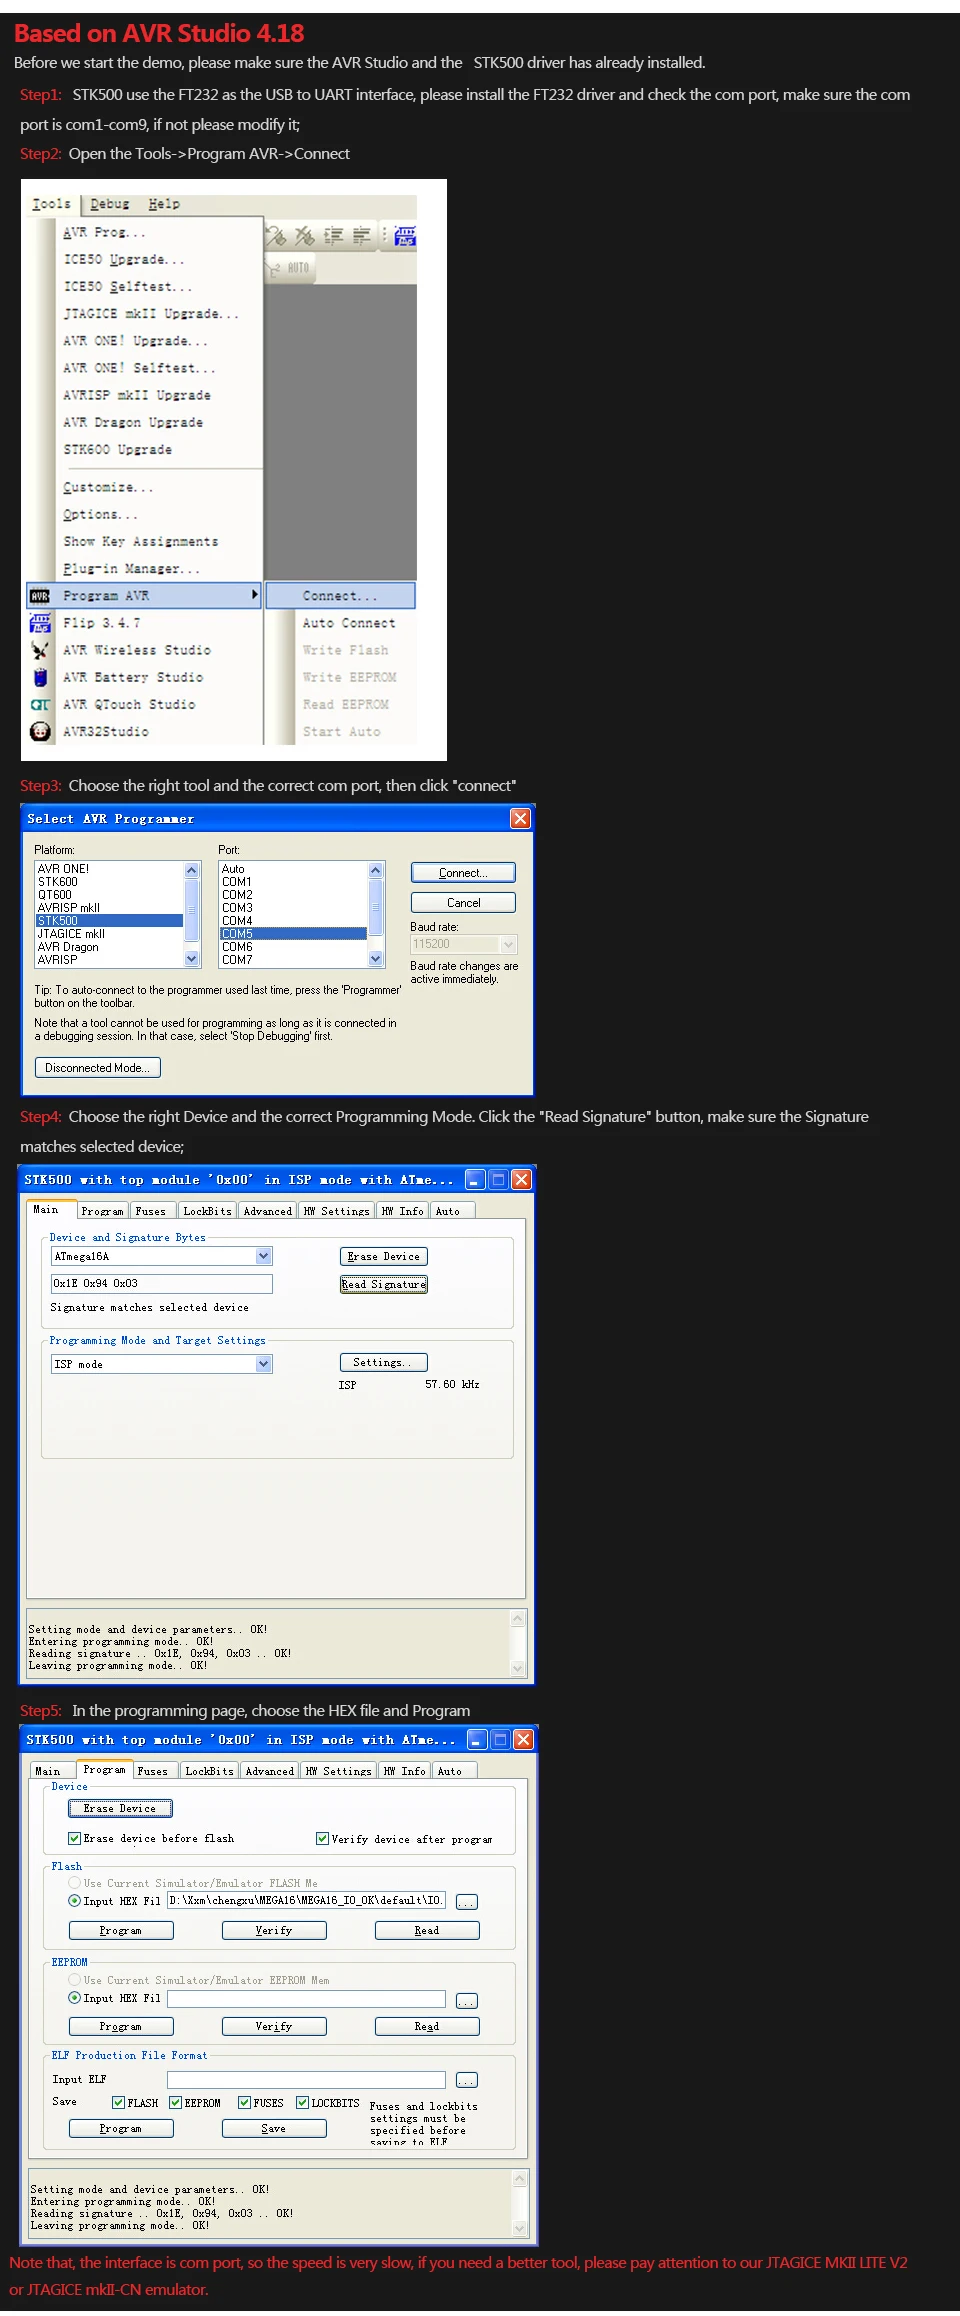This screenshot has height=2316, width=960.
Task: Switch to Main tab in Step5 dialog
Action: 48,1771
